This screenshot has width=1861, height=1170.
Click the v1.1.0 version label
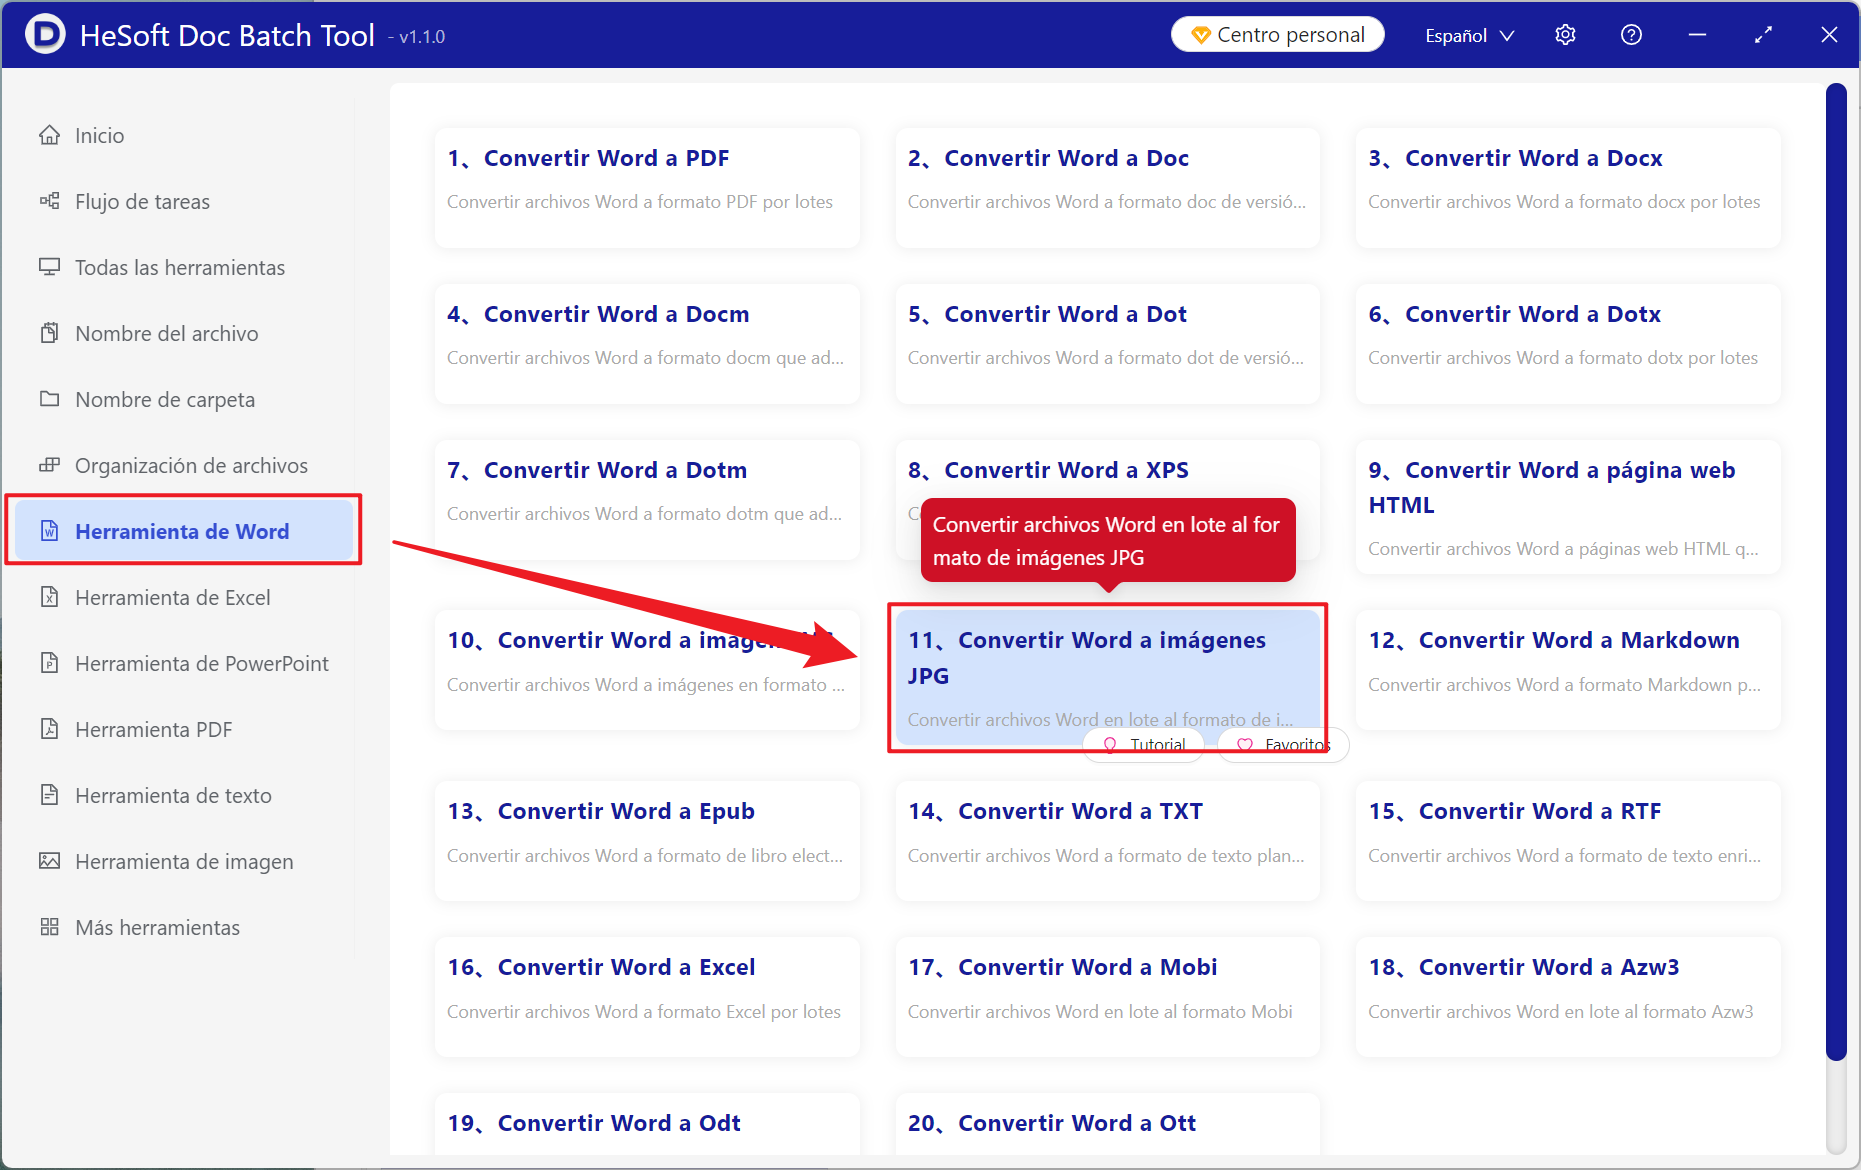416,37
